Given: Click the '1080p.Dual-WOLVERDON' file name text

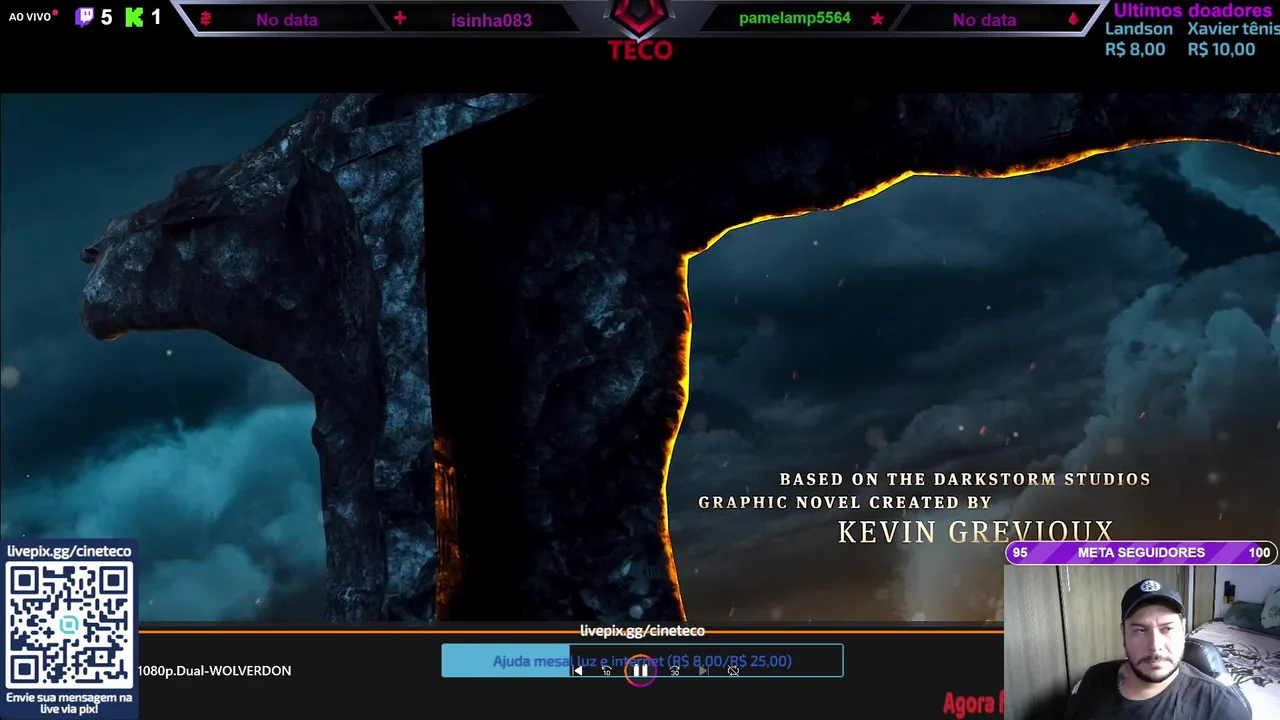Looking at the screenshot, I should [215, 671].
